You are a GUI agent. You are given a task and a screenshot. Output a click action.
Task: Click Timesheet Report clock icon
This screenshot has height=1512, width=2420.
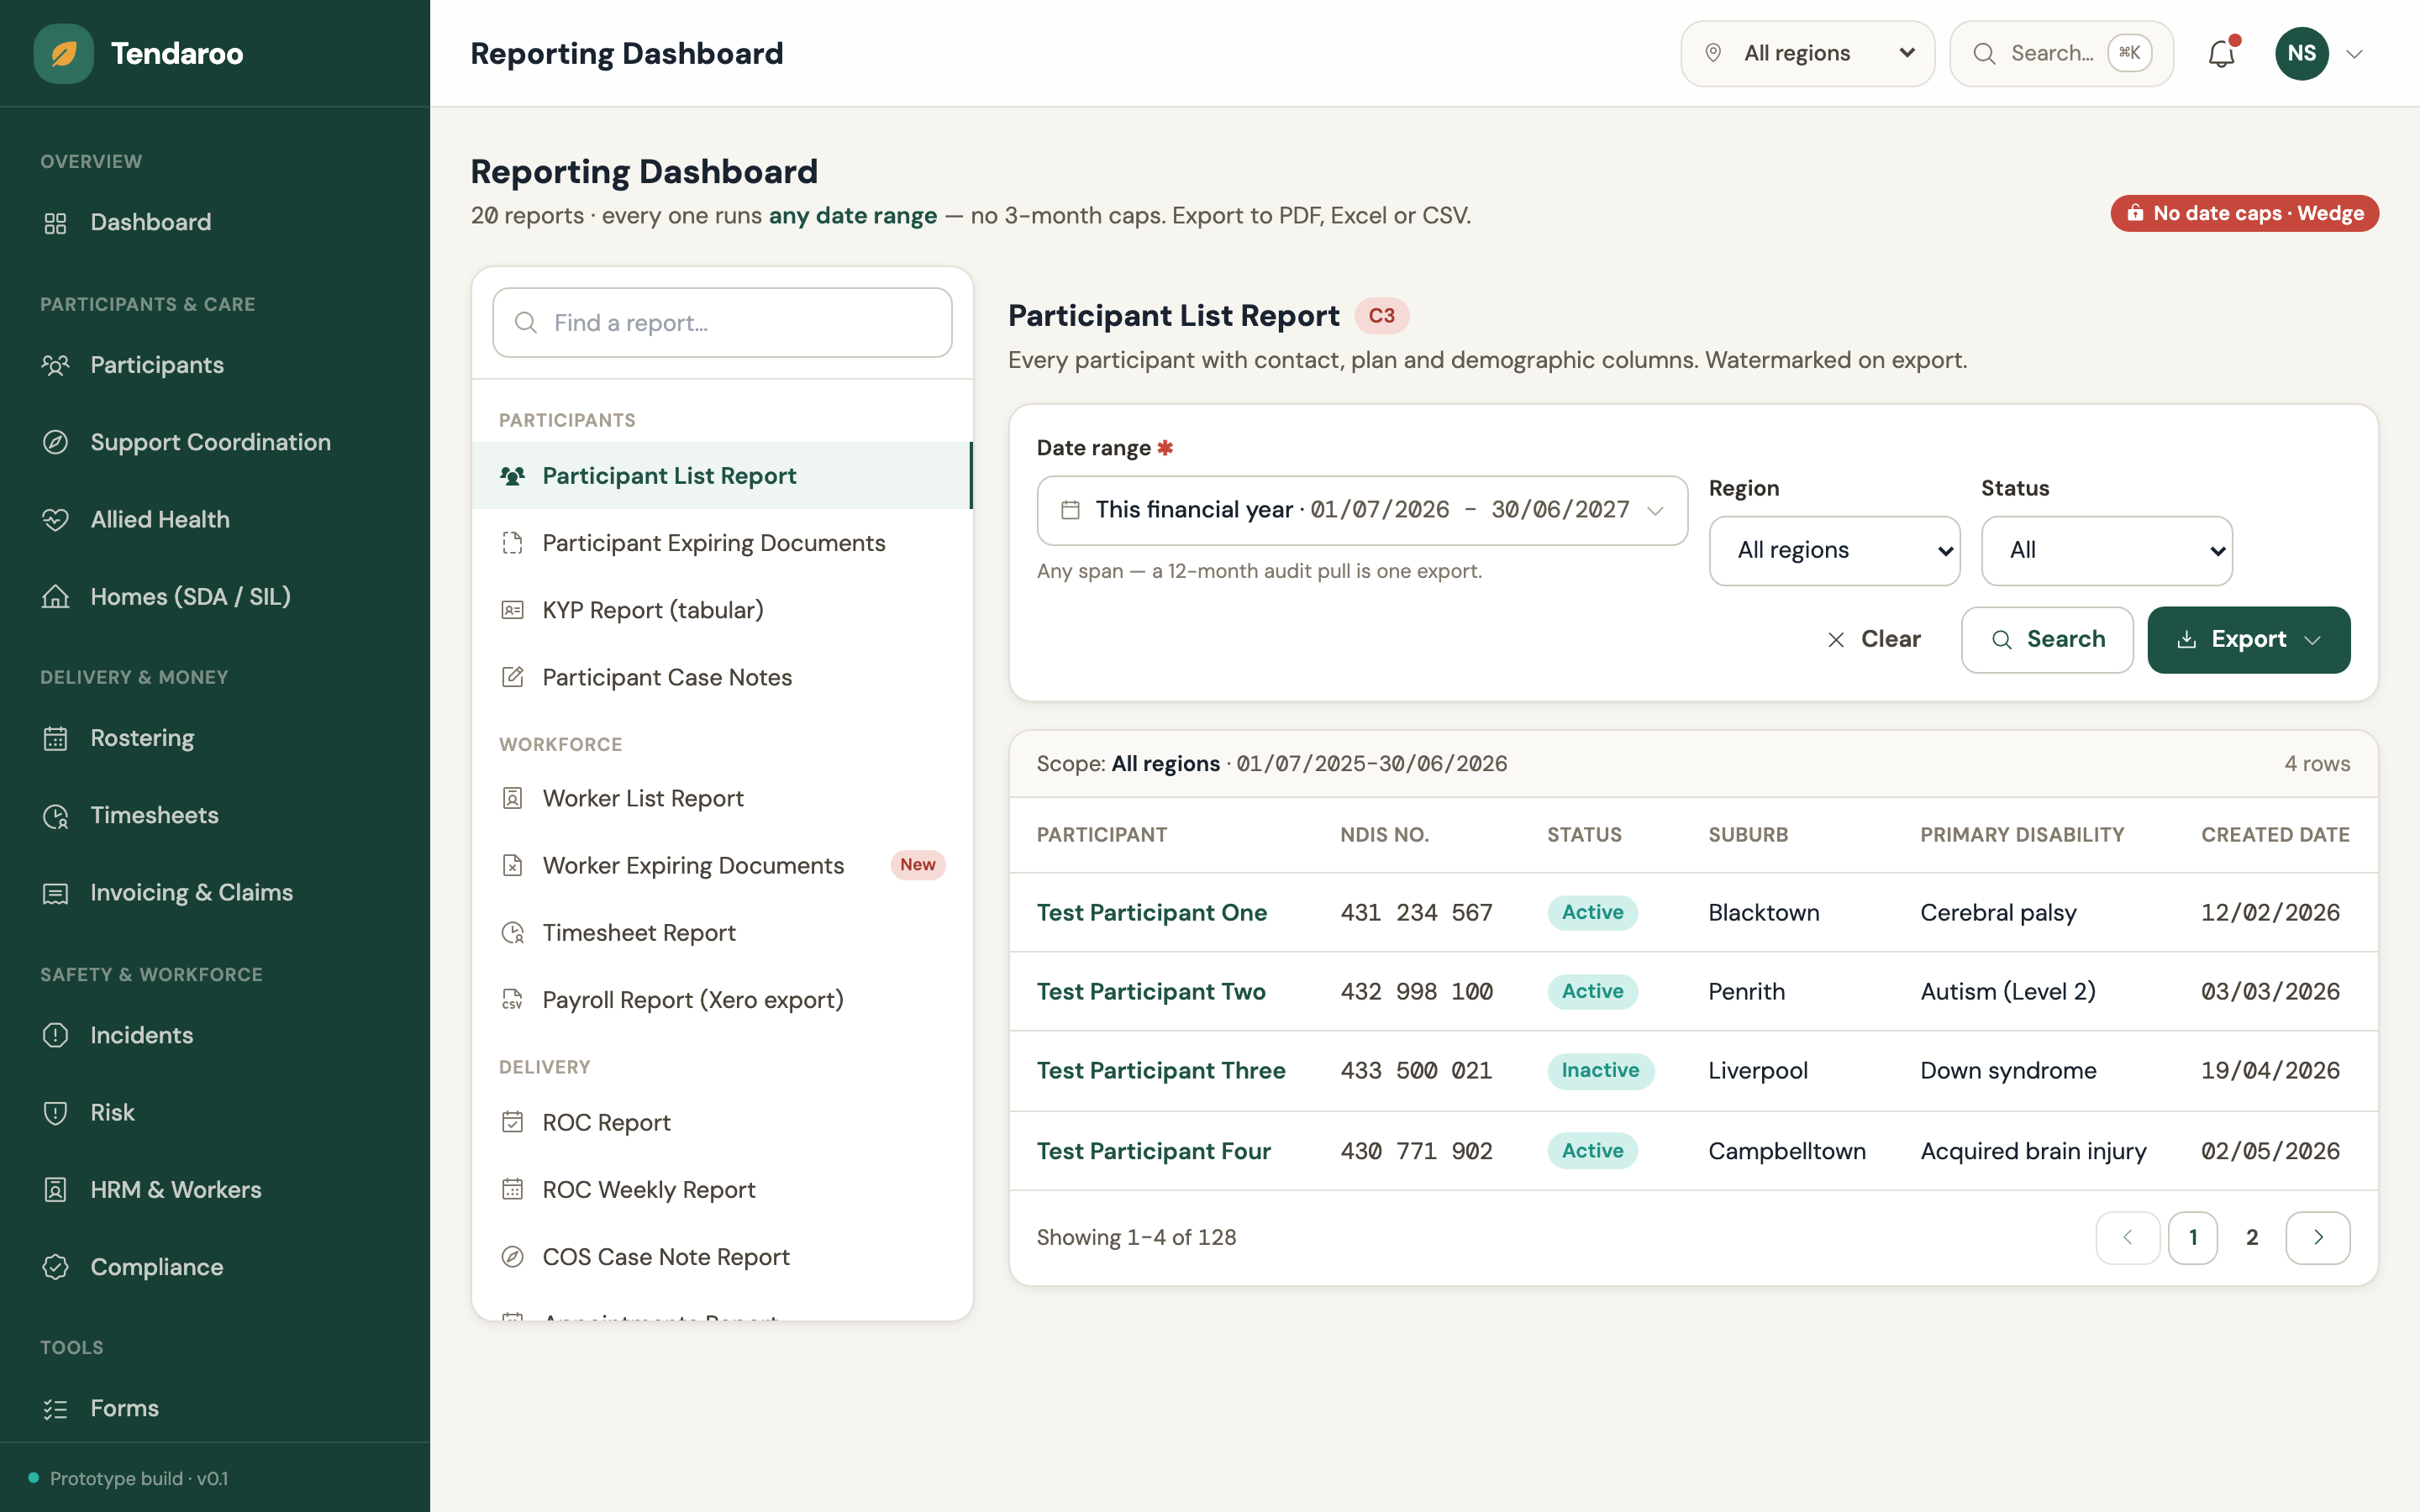point(512,933)
